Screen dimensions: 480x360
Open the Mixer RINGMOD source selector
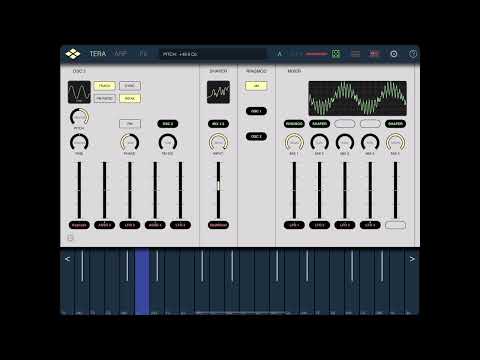click(294, 124)
